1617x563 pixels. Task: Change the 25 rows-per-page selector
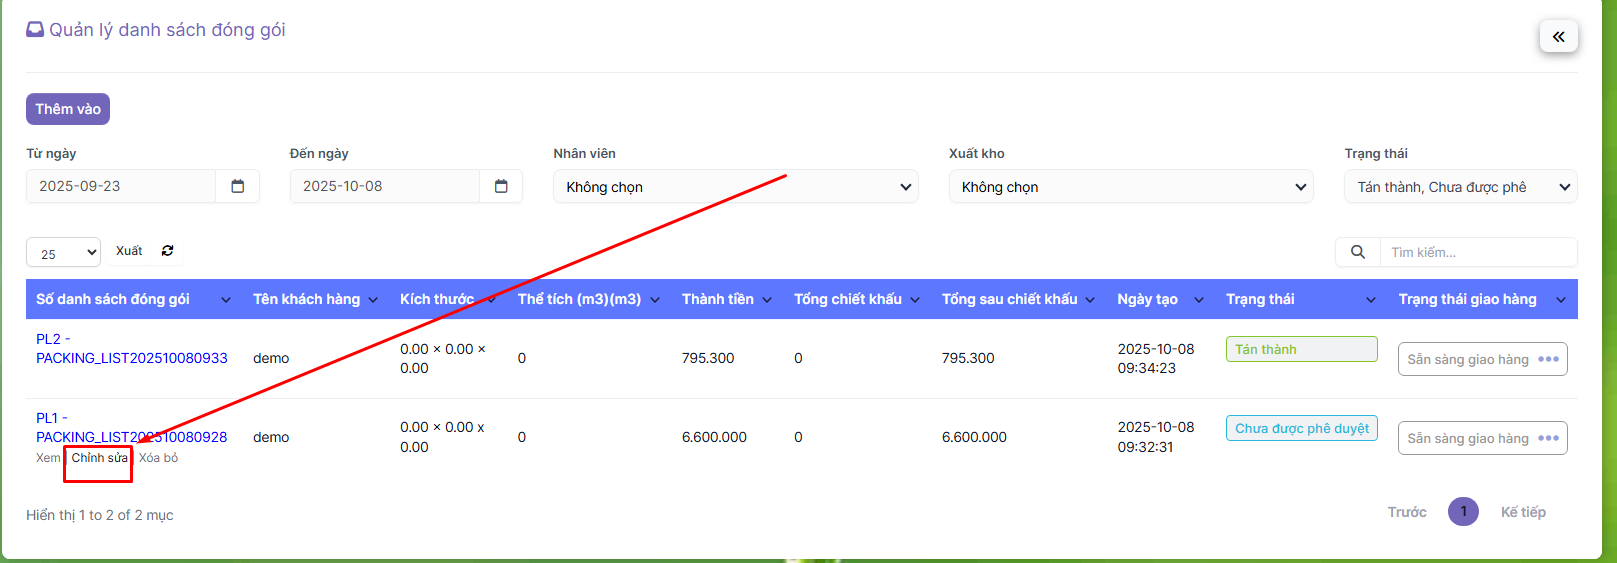coord(63,253)
